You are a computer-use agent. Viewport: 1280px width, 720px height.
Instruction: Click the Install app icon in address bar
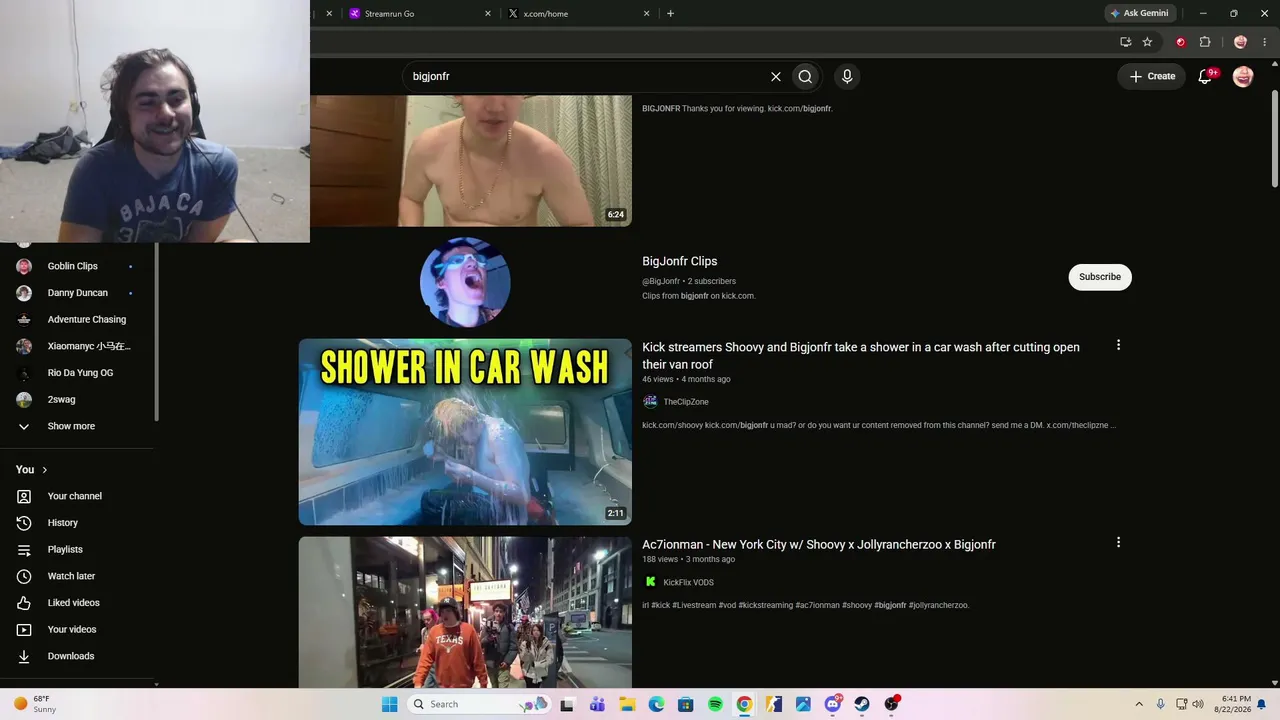click(1125, 42)
